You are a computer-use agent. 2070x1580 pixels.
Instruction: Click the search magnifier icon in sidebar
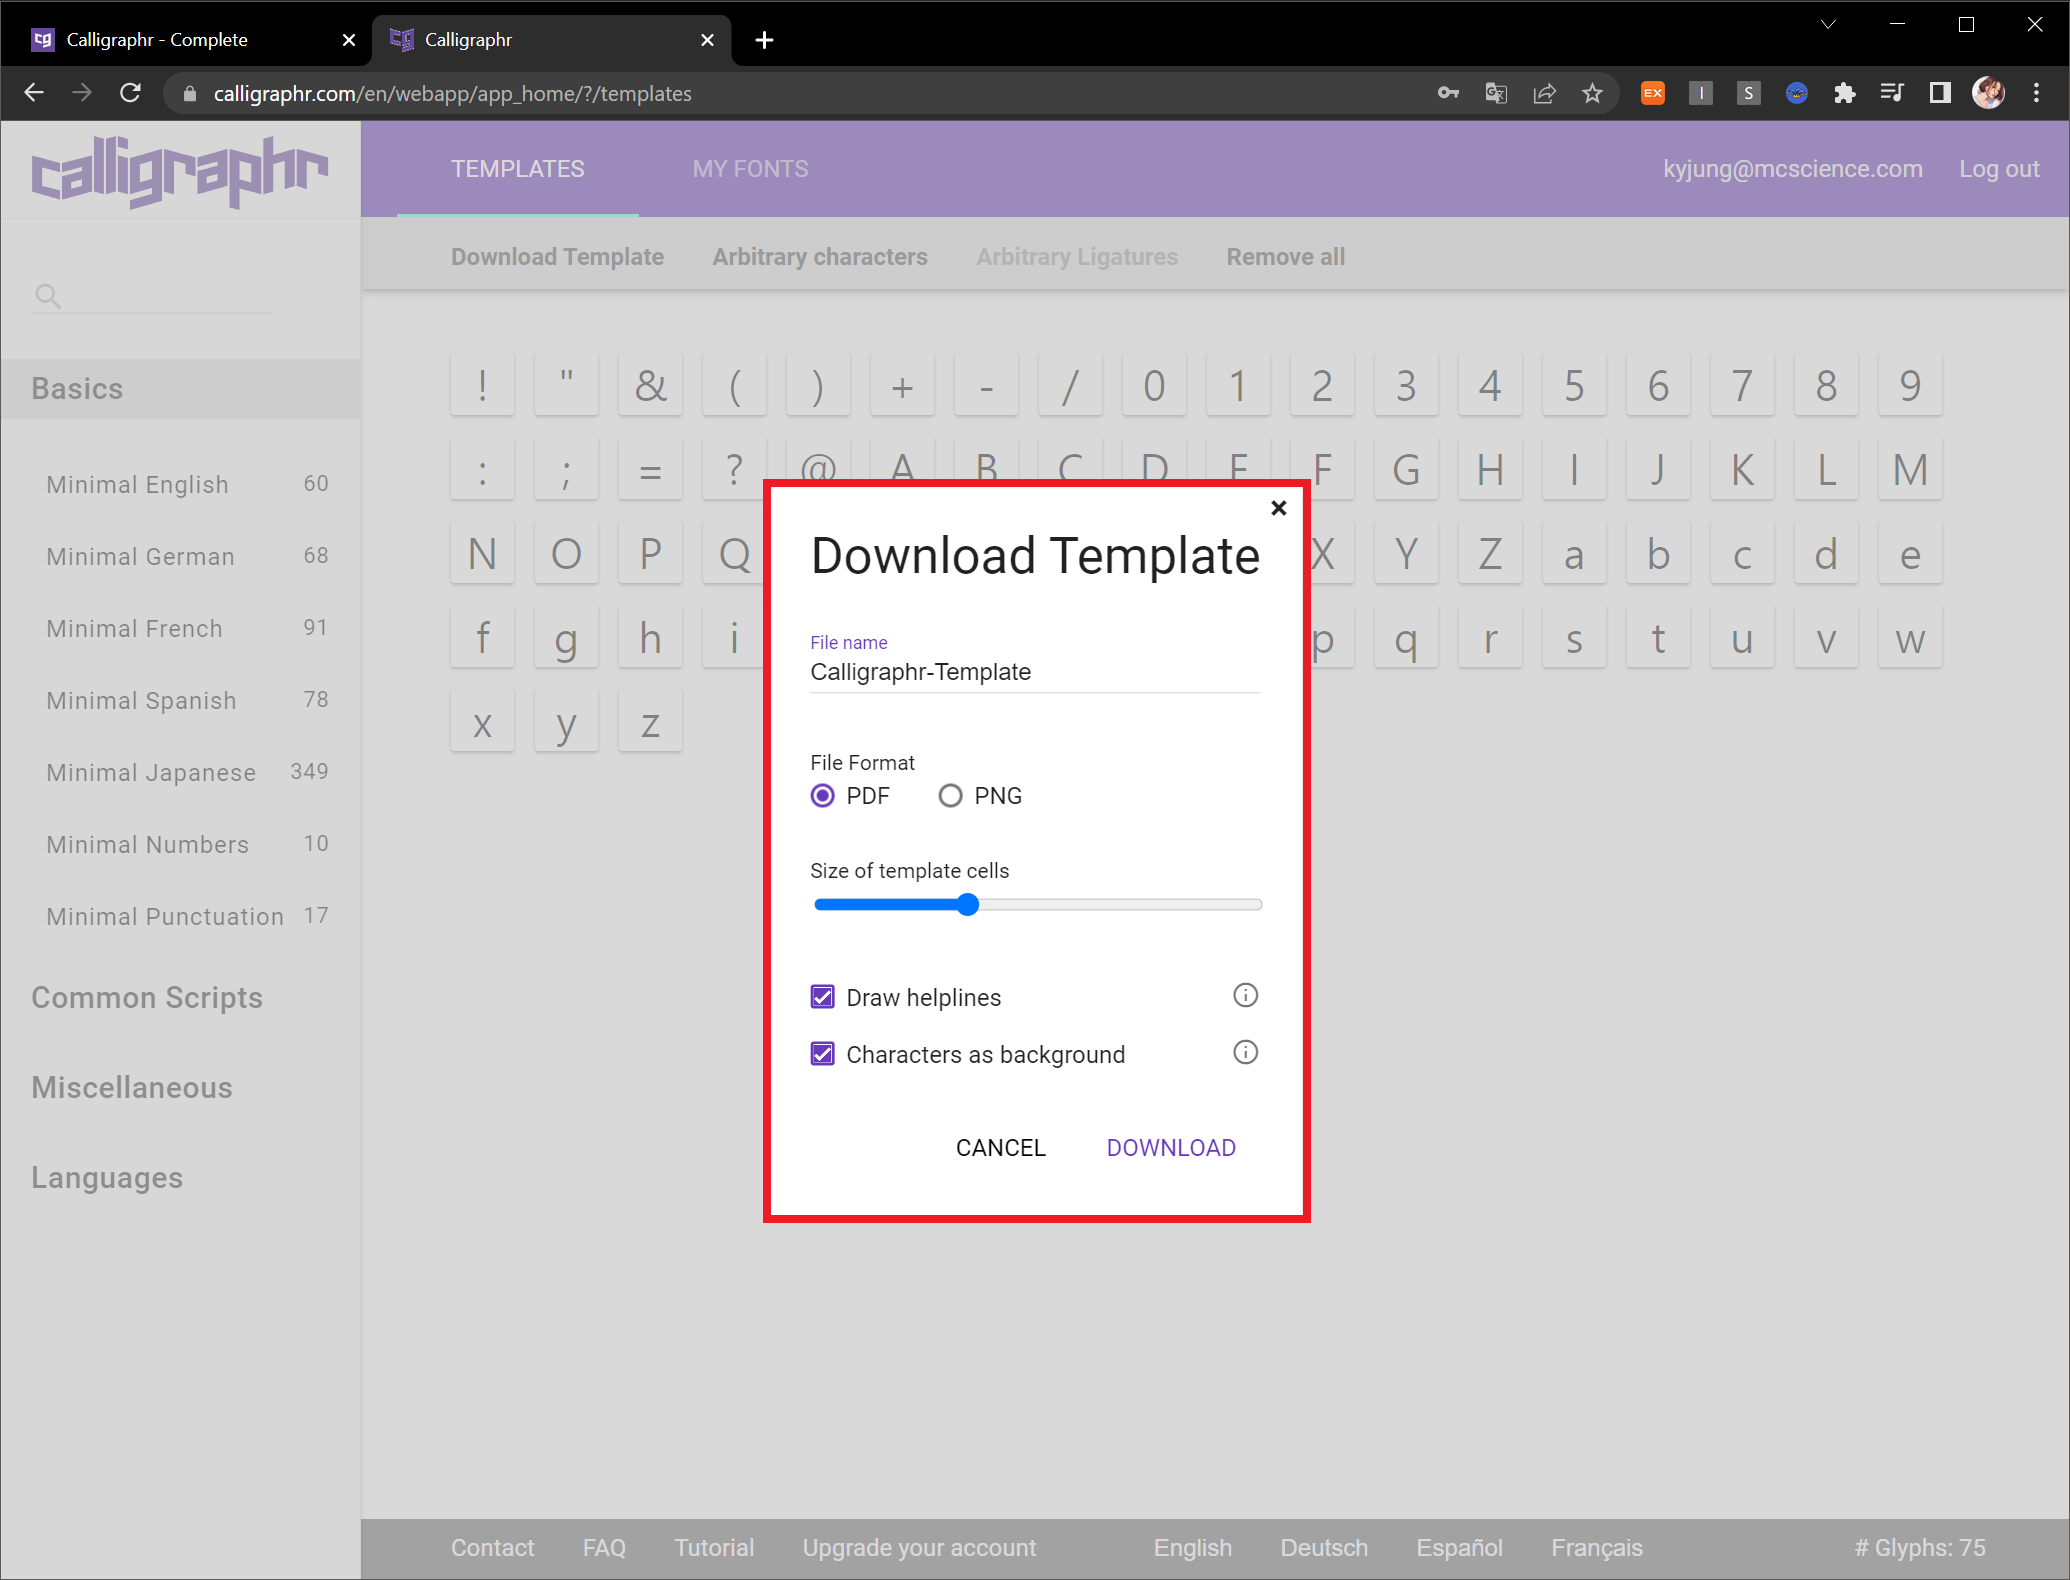point(47,296)
